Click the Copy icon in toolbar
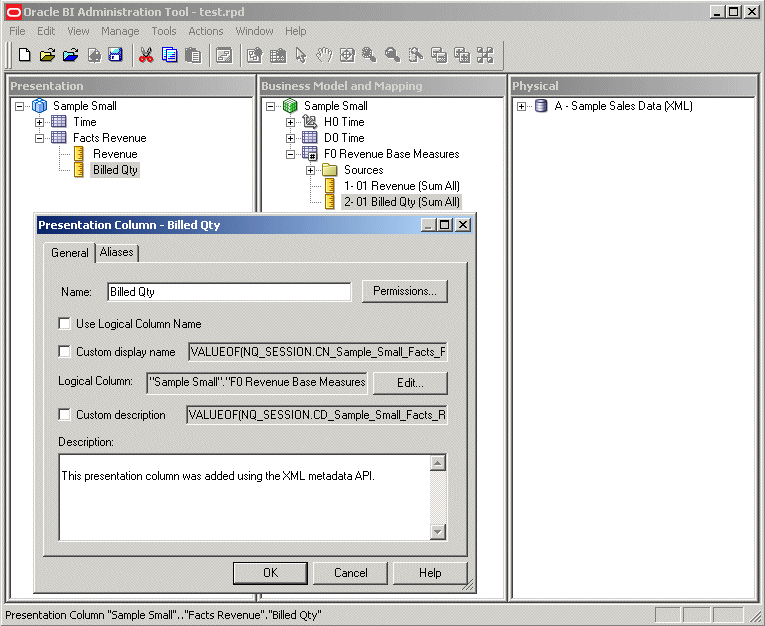The image size is (765, 626). (169, 55)
